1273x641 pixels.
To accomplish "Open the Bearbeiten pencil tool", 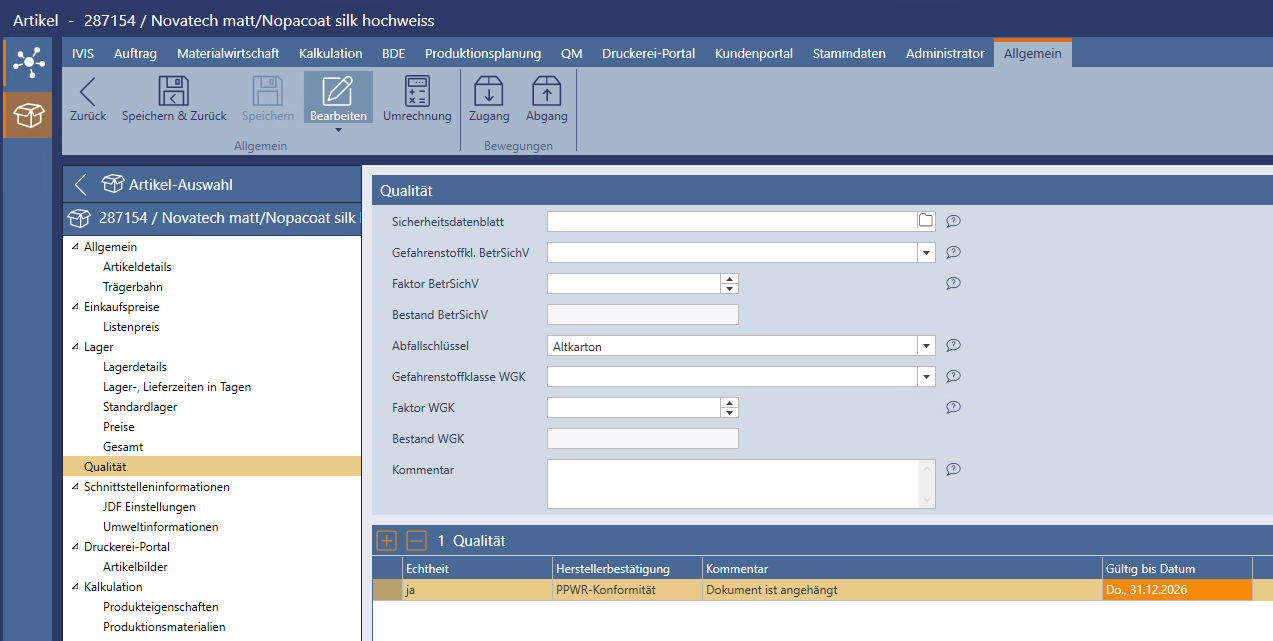I will [x=338, y=91].
